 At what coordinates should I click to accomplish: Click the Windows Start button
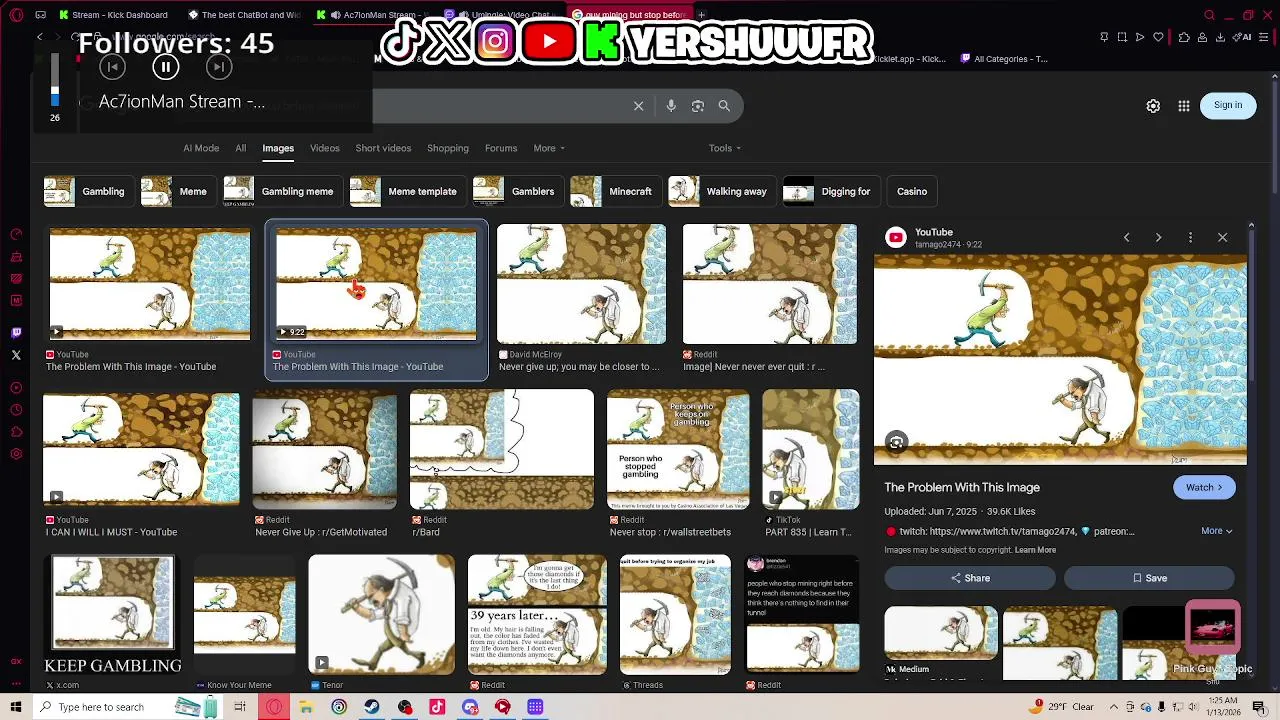16,707
